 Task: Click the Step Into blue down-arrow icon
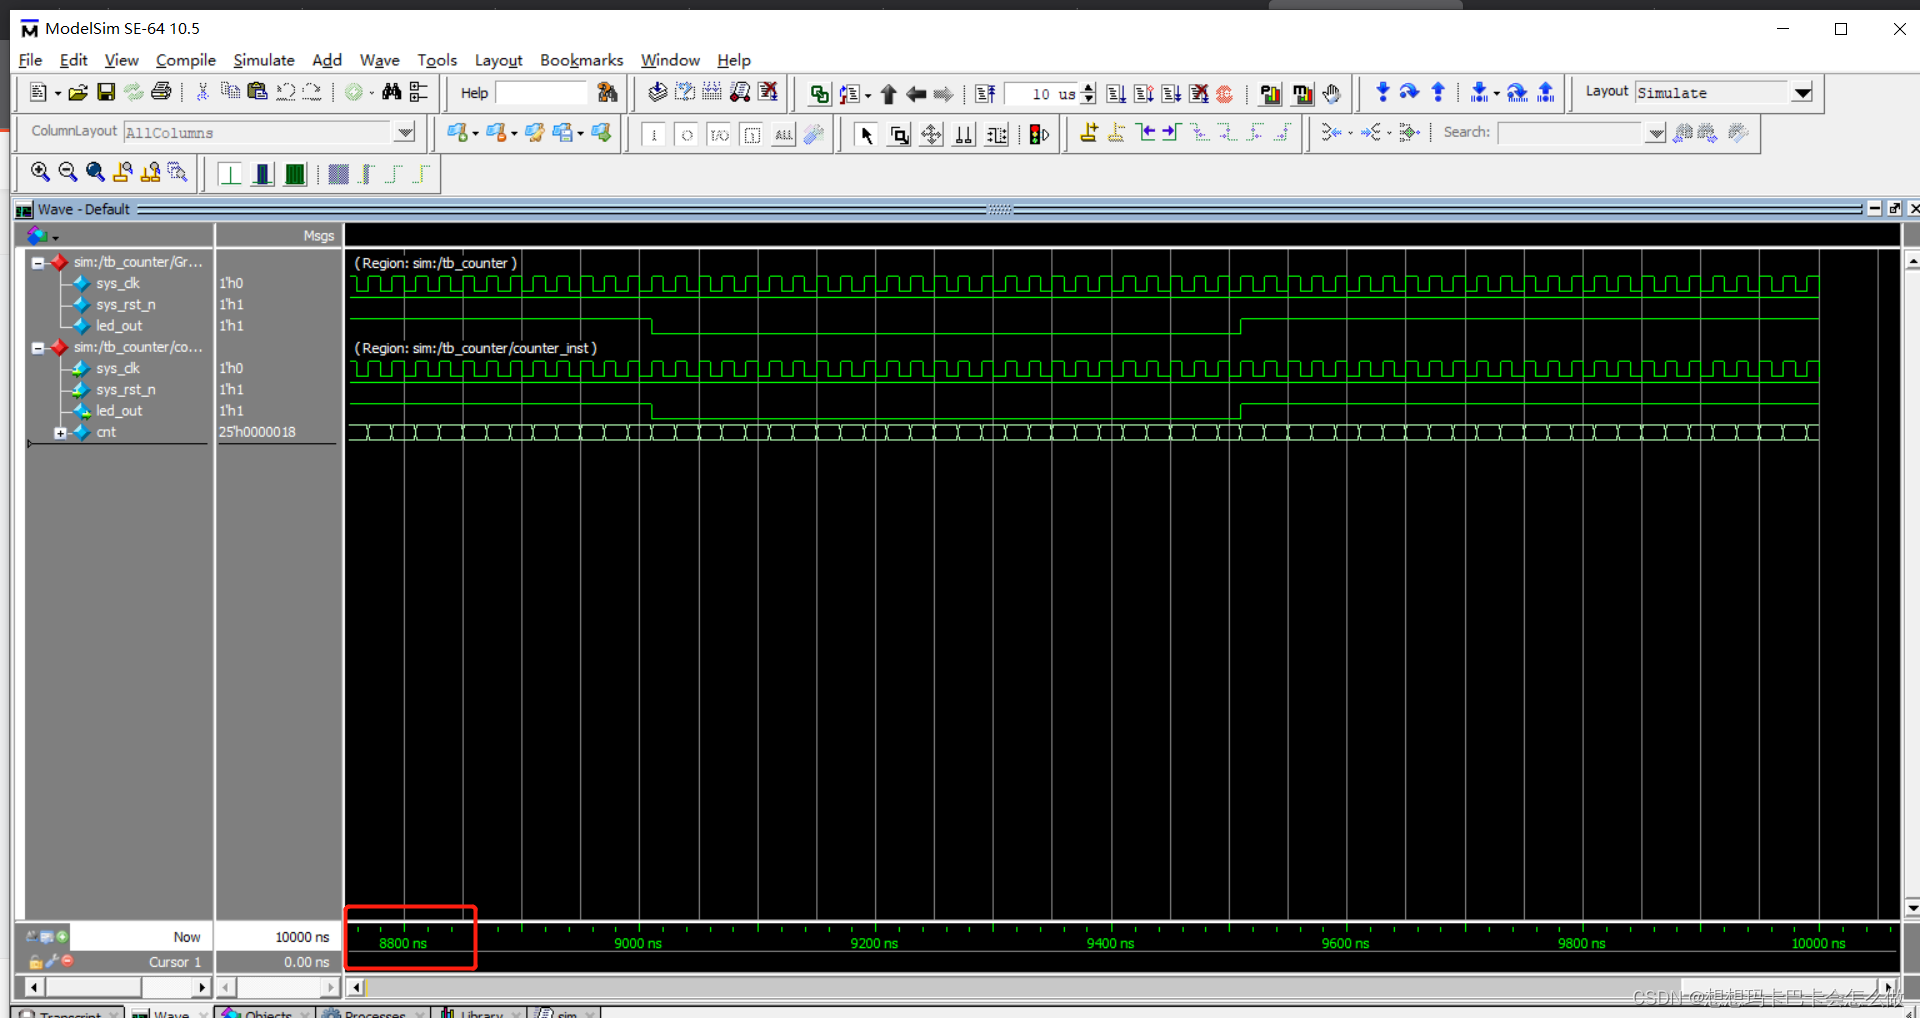1383,93
